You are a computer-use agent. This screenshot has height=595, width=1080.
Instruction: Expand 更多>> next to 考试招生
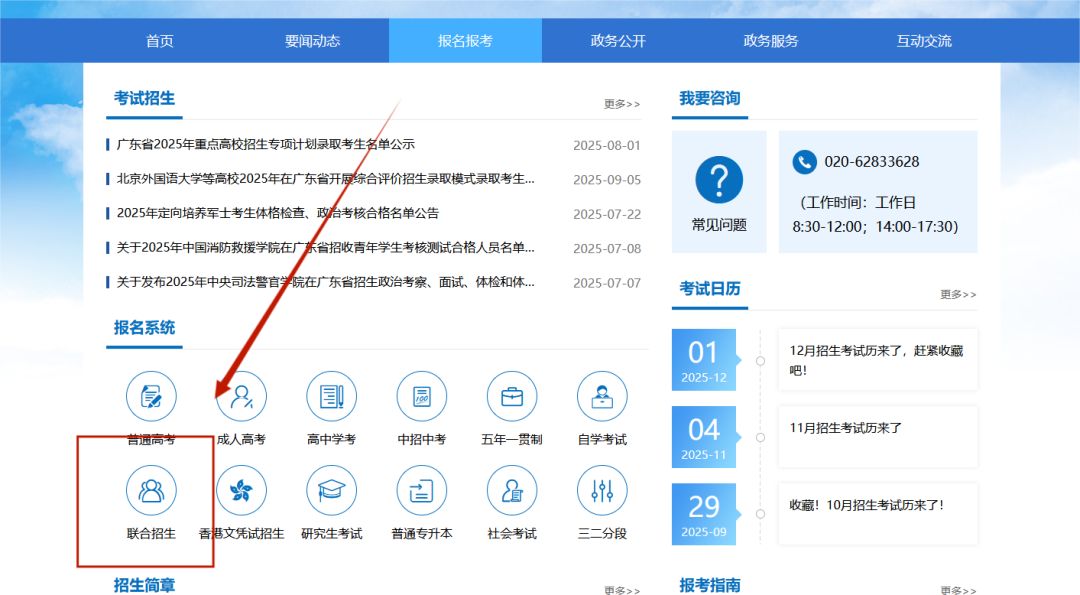pyautogui.click(x=621, y=104)
